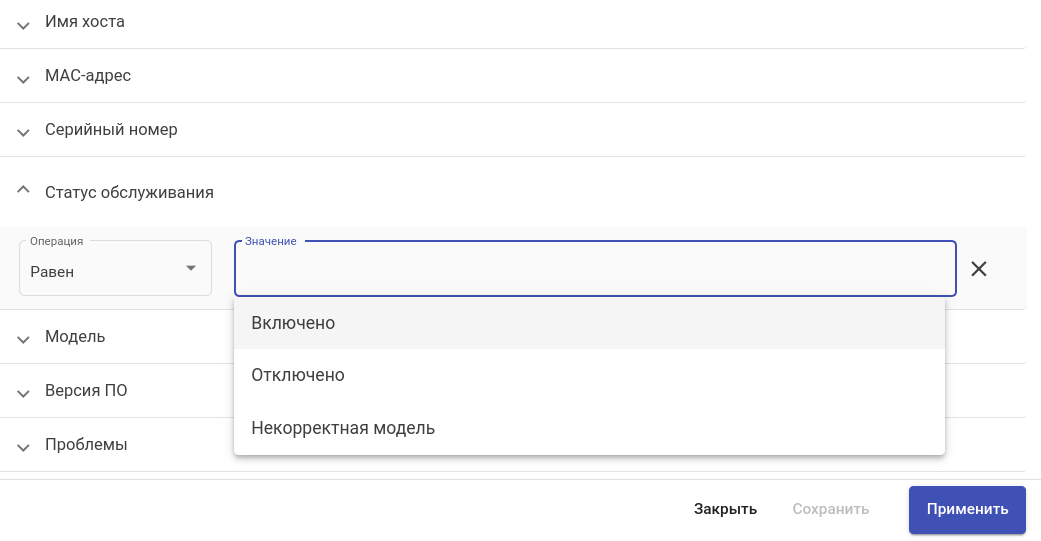Click the chevron icon beside Версия ПО

(x=24, y=392)
